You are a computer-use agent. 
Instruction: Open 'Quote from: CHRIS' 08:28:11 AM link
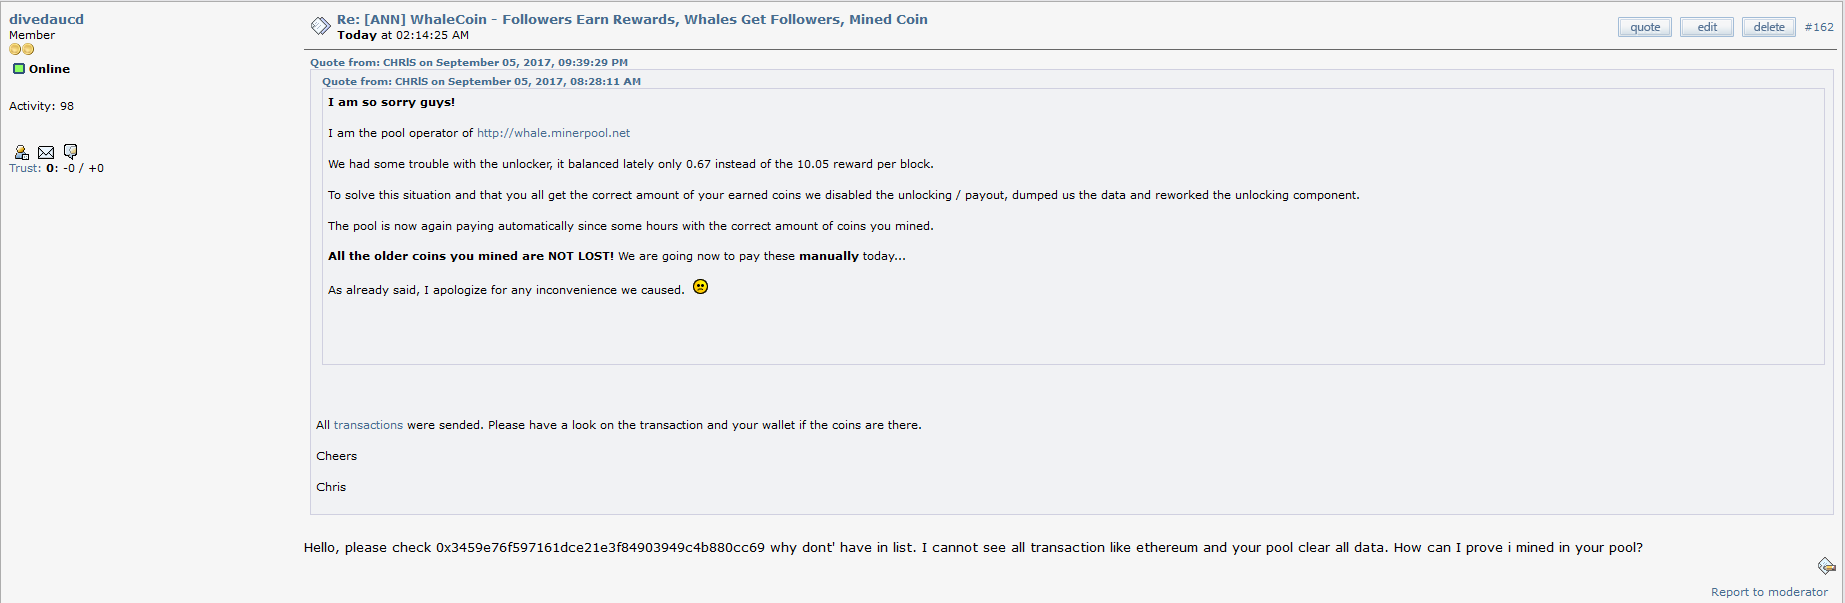(x=481, y=81)
